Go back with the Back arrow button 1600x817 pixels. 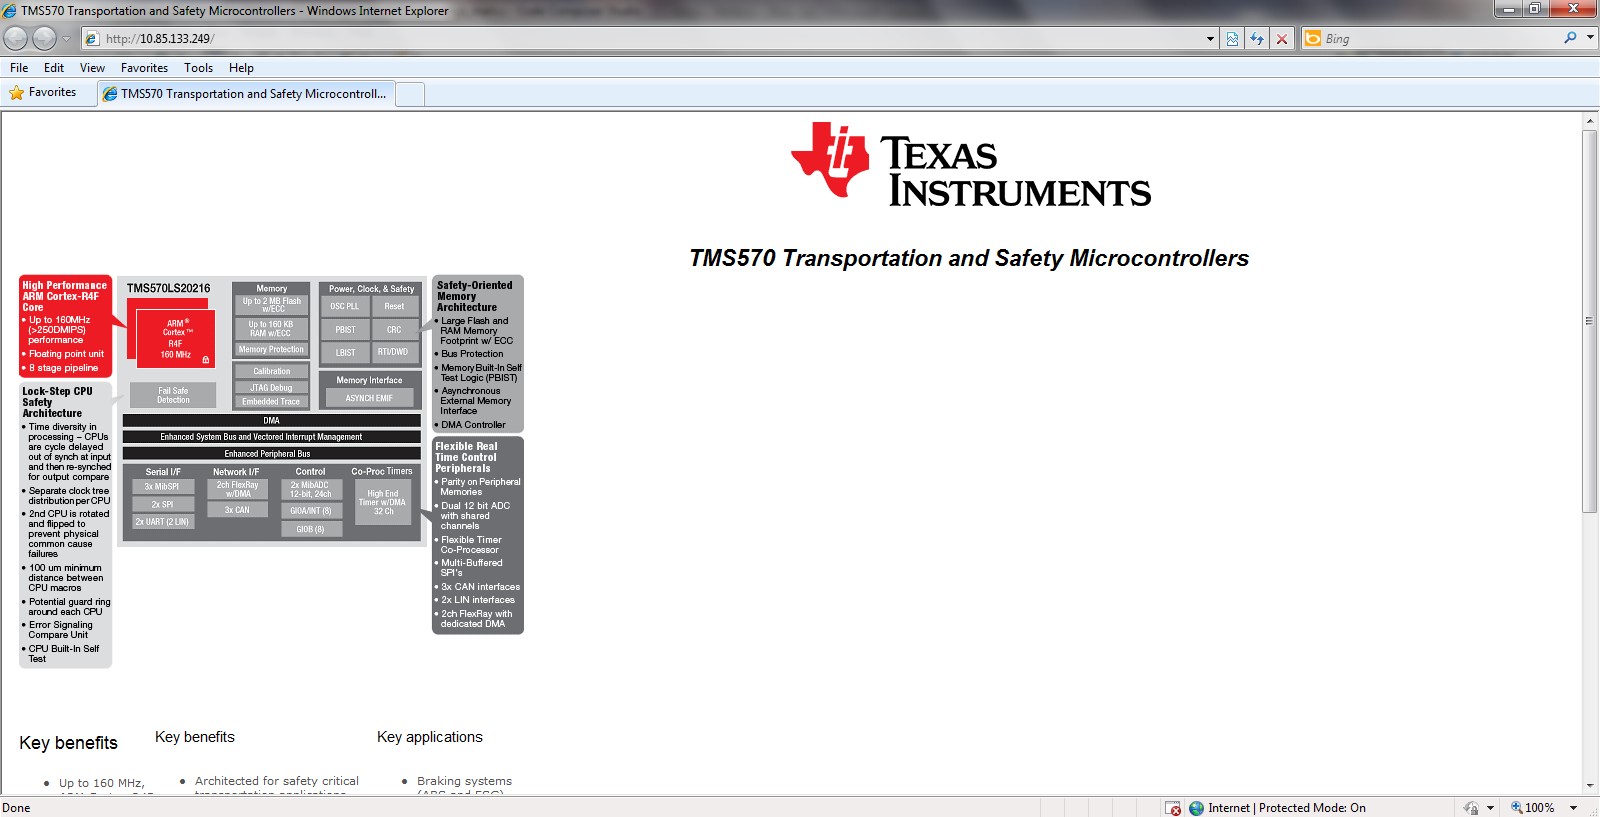click(15, 39)
